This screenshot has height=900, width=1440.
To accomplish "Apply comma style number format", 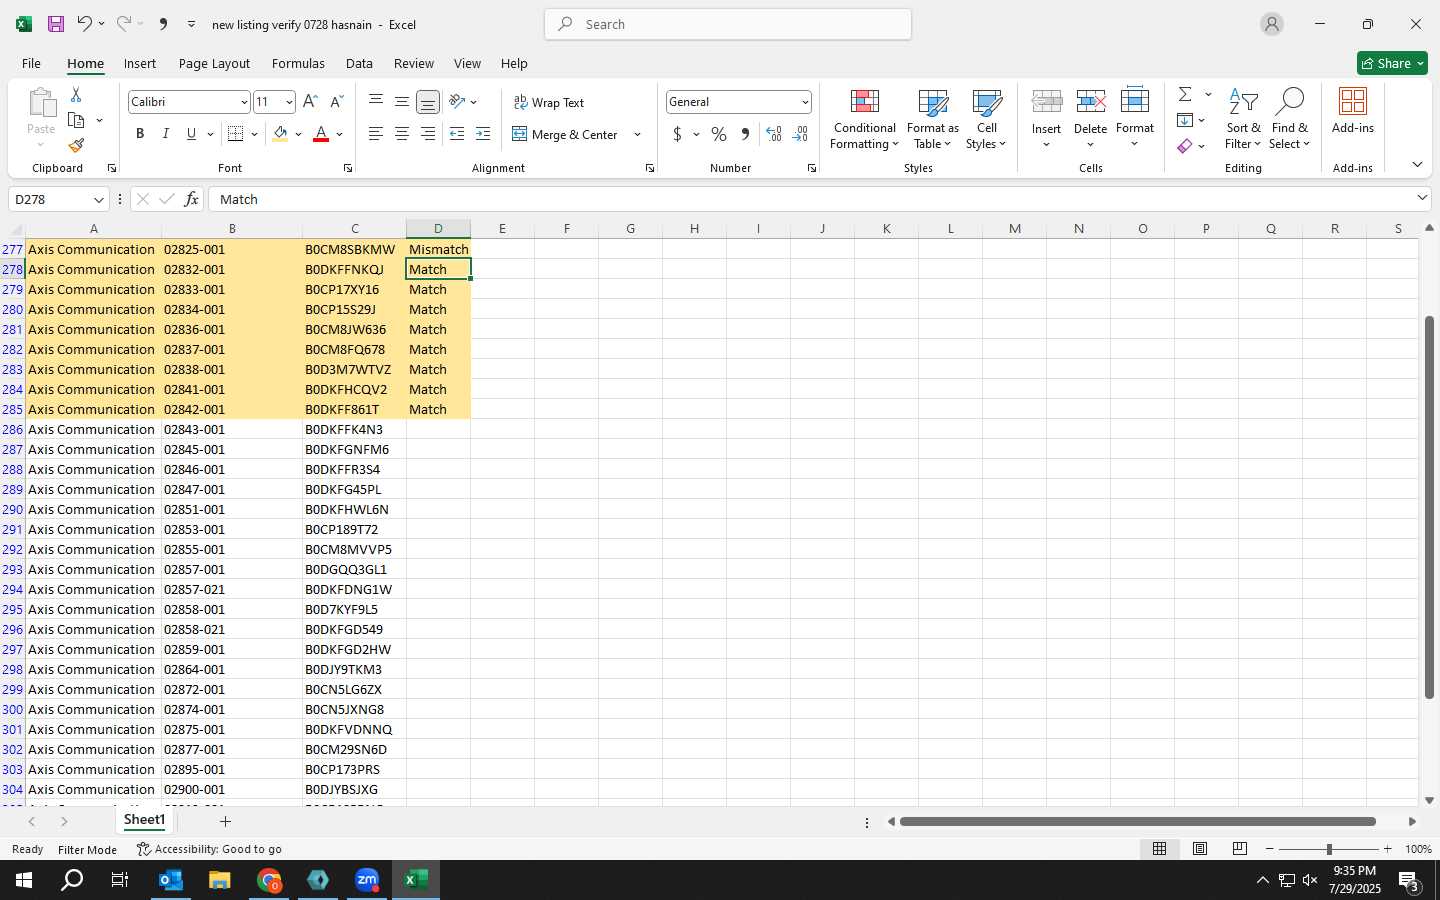I will coord(745,134).
